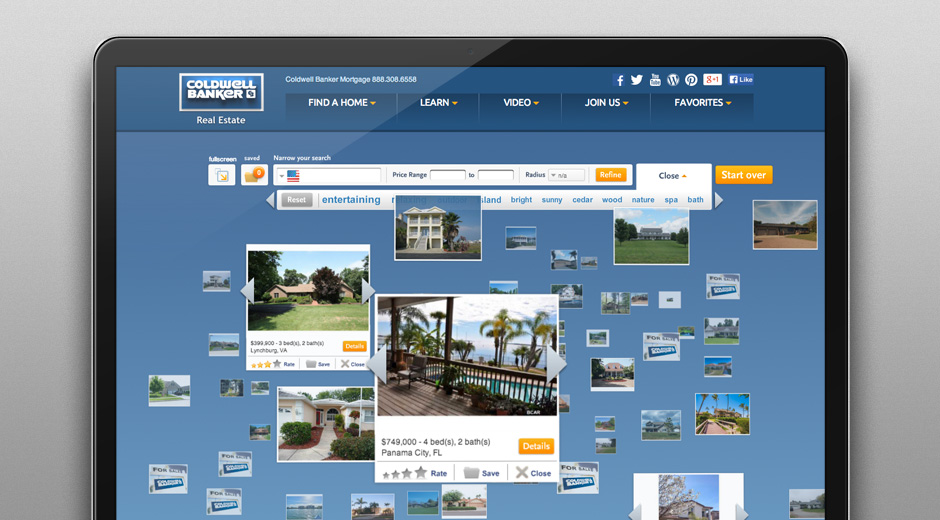Open the Pinterest social icon
The image size is (940, 520).
[691, 80]
